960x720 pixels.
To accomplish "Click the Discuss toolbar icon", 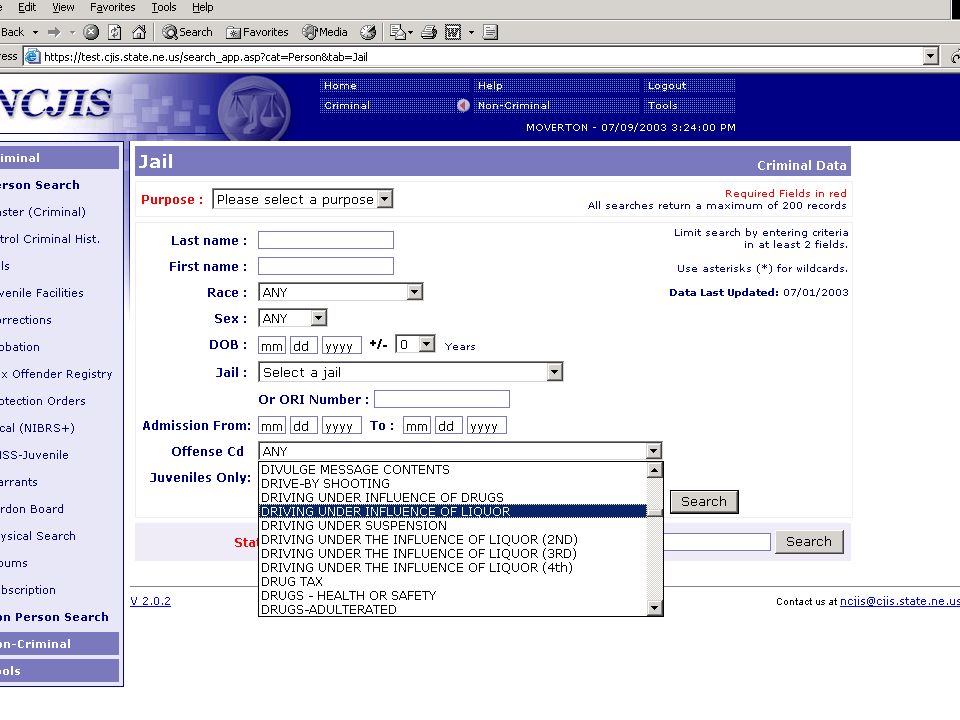I will (x=490, y=32).
